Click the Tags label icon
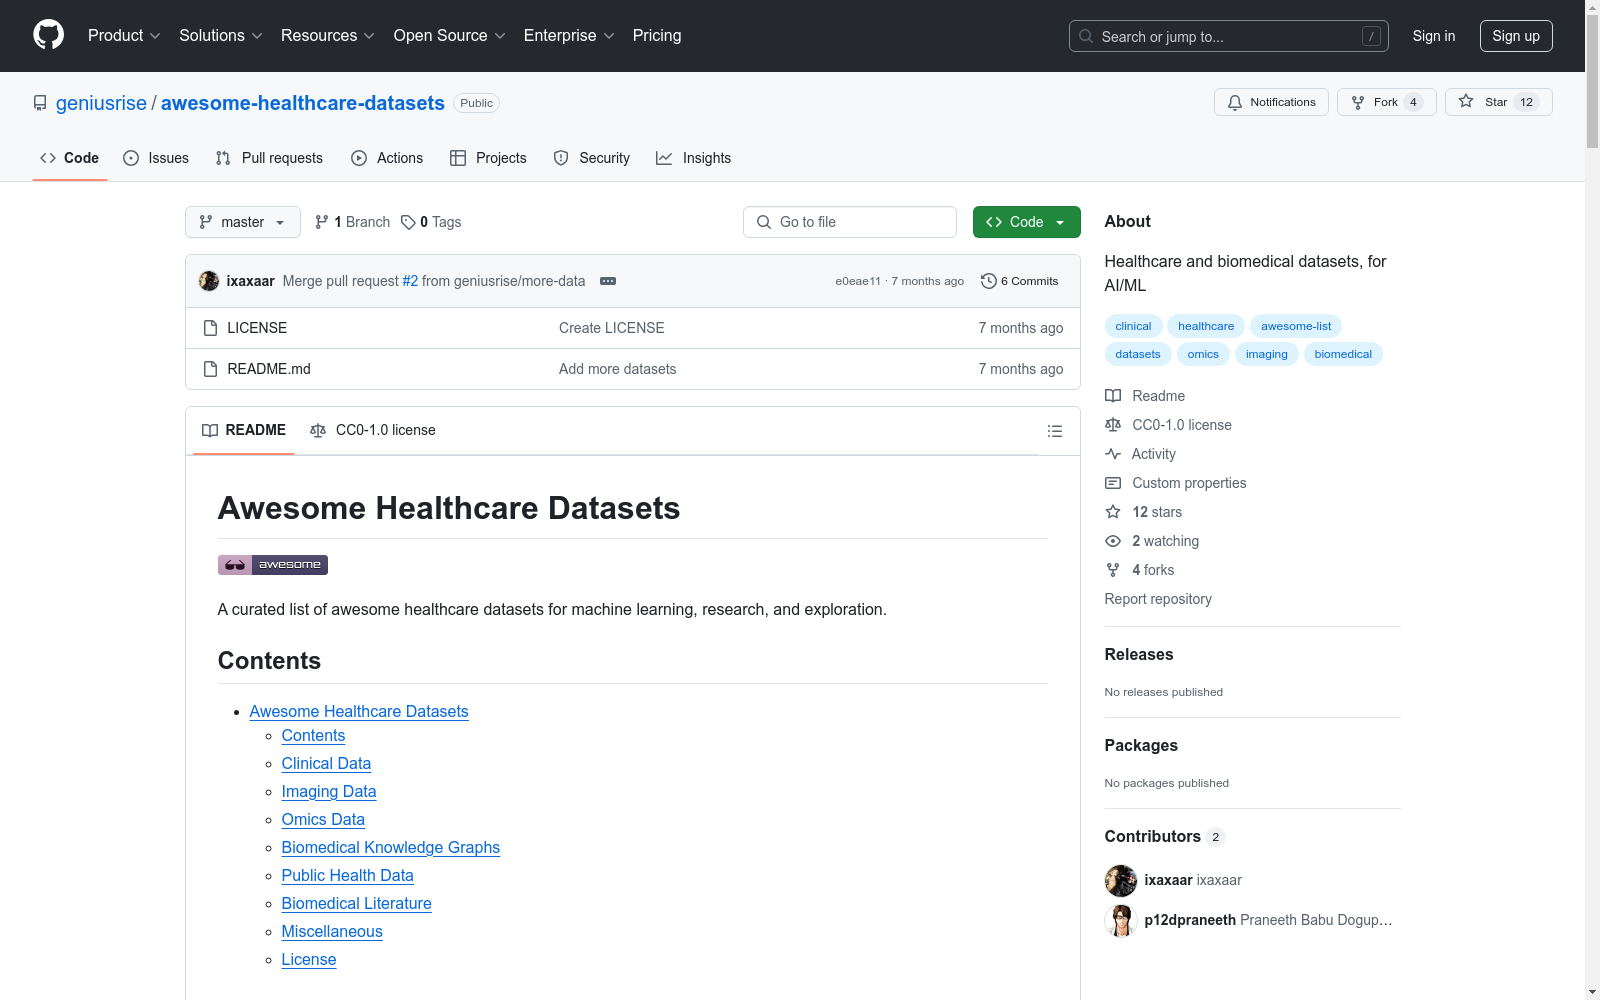Image resolution: width=1600 pixels, height=1000 pixels. point(408,222)
